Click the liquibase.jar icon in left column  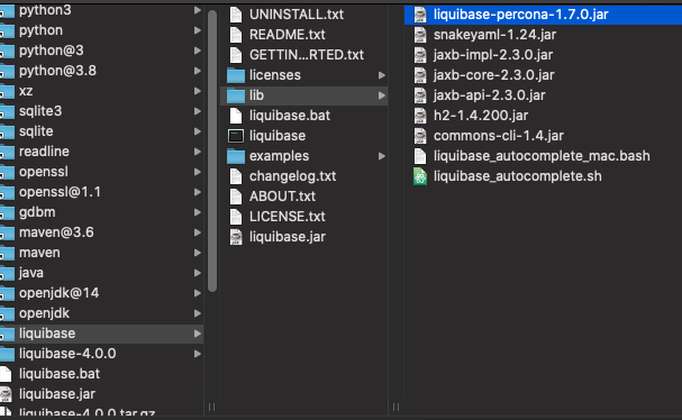pyautogui.click(x=6, y=394)
